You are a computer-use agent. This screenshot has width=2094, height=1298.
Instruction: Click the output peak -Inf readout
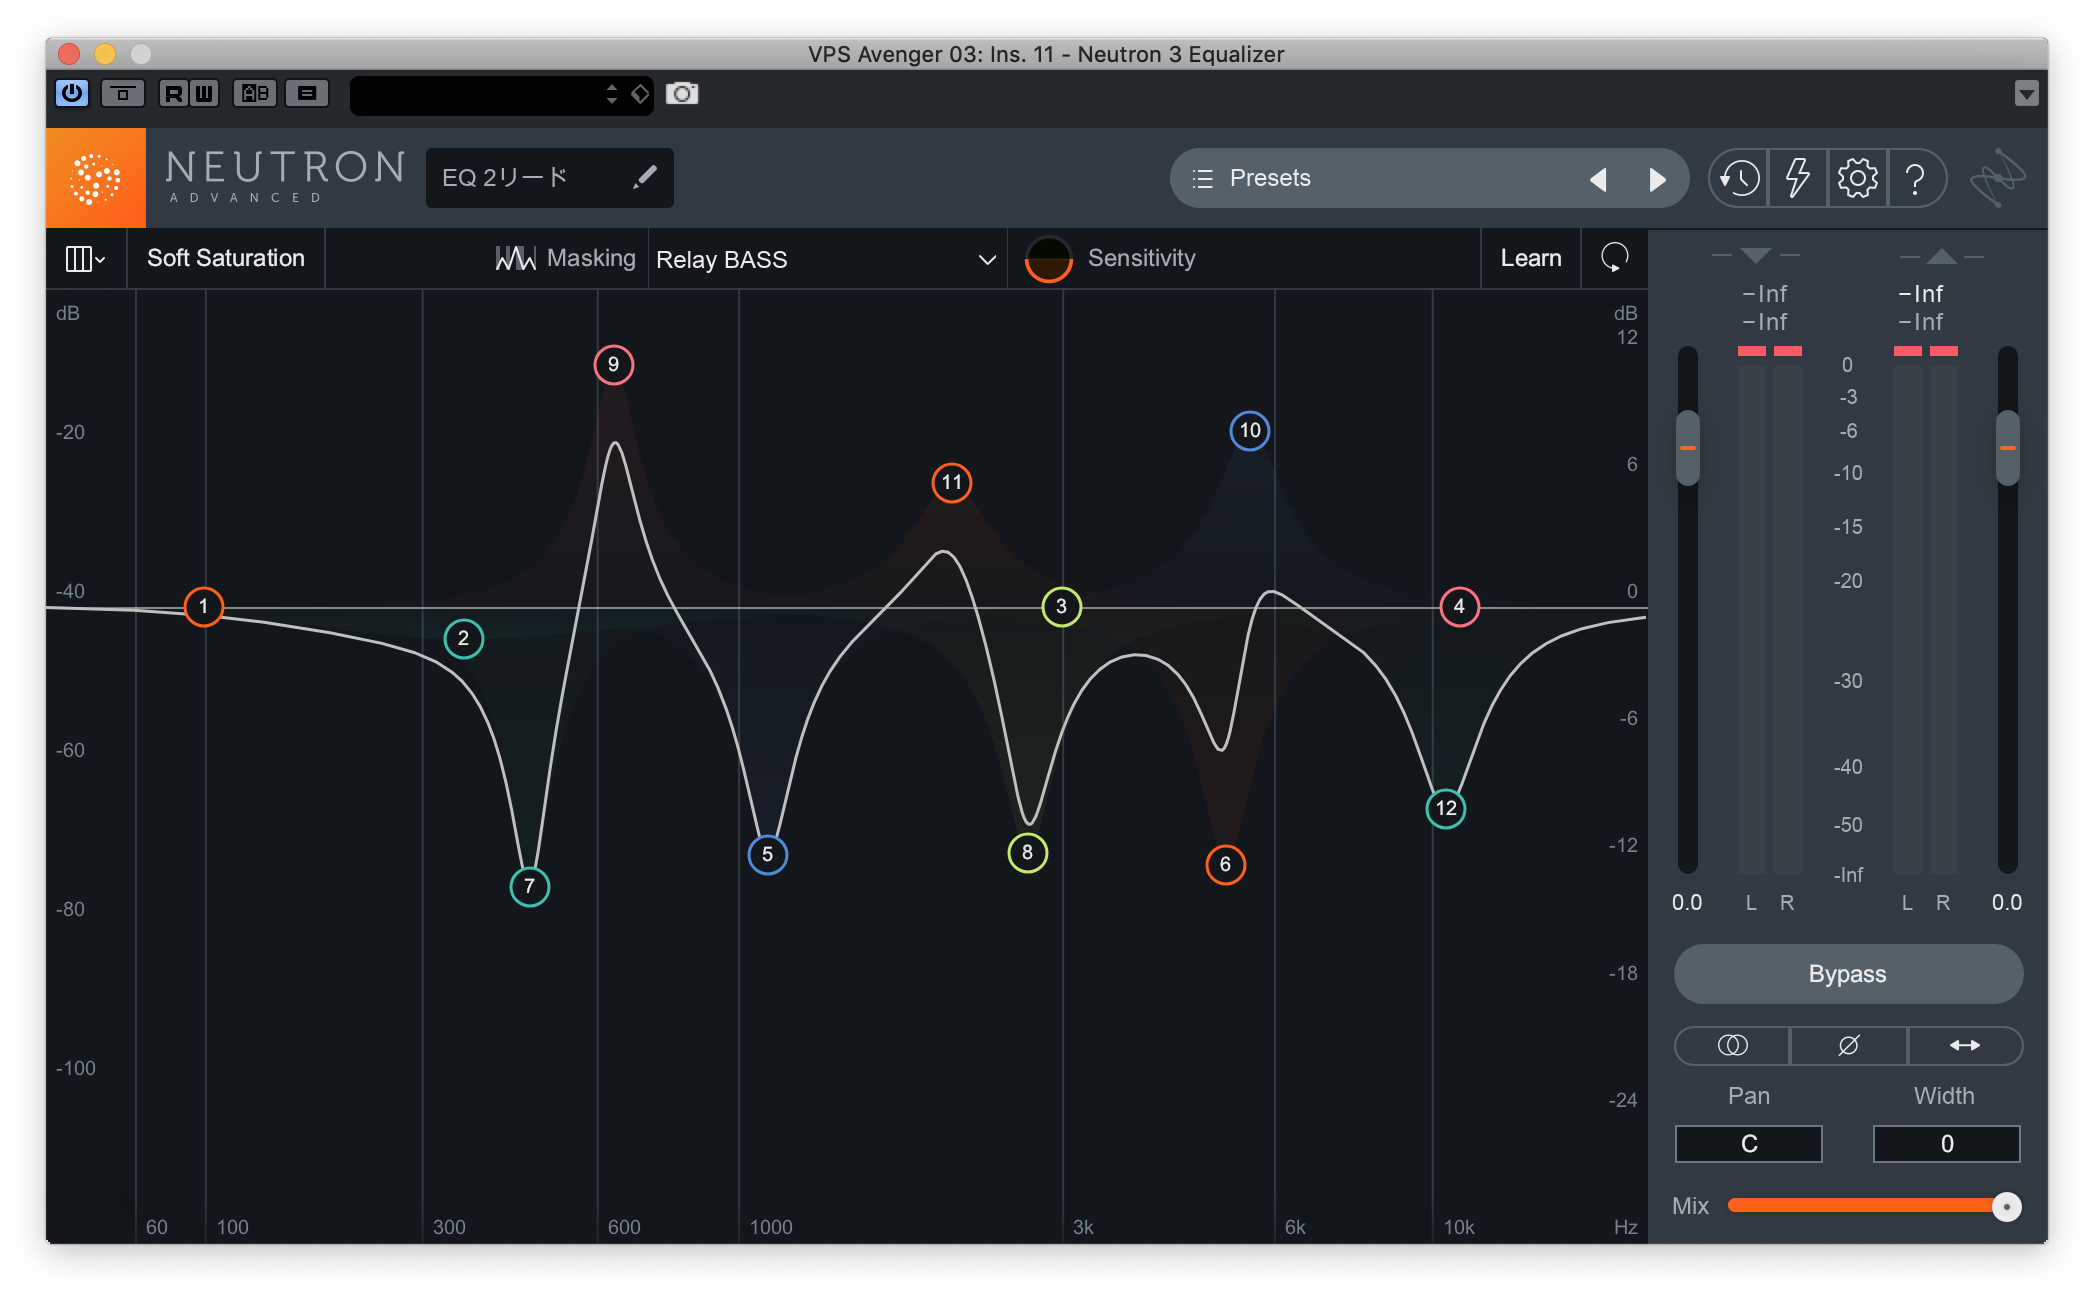1921,294
